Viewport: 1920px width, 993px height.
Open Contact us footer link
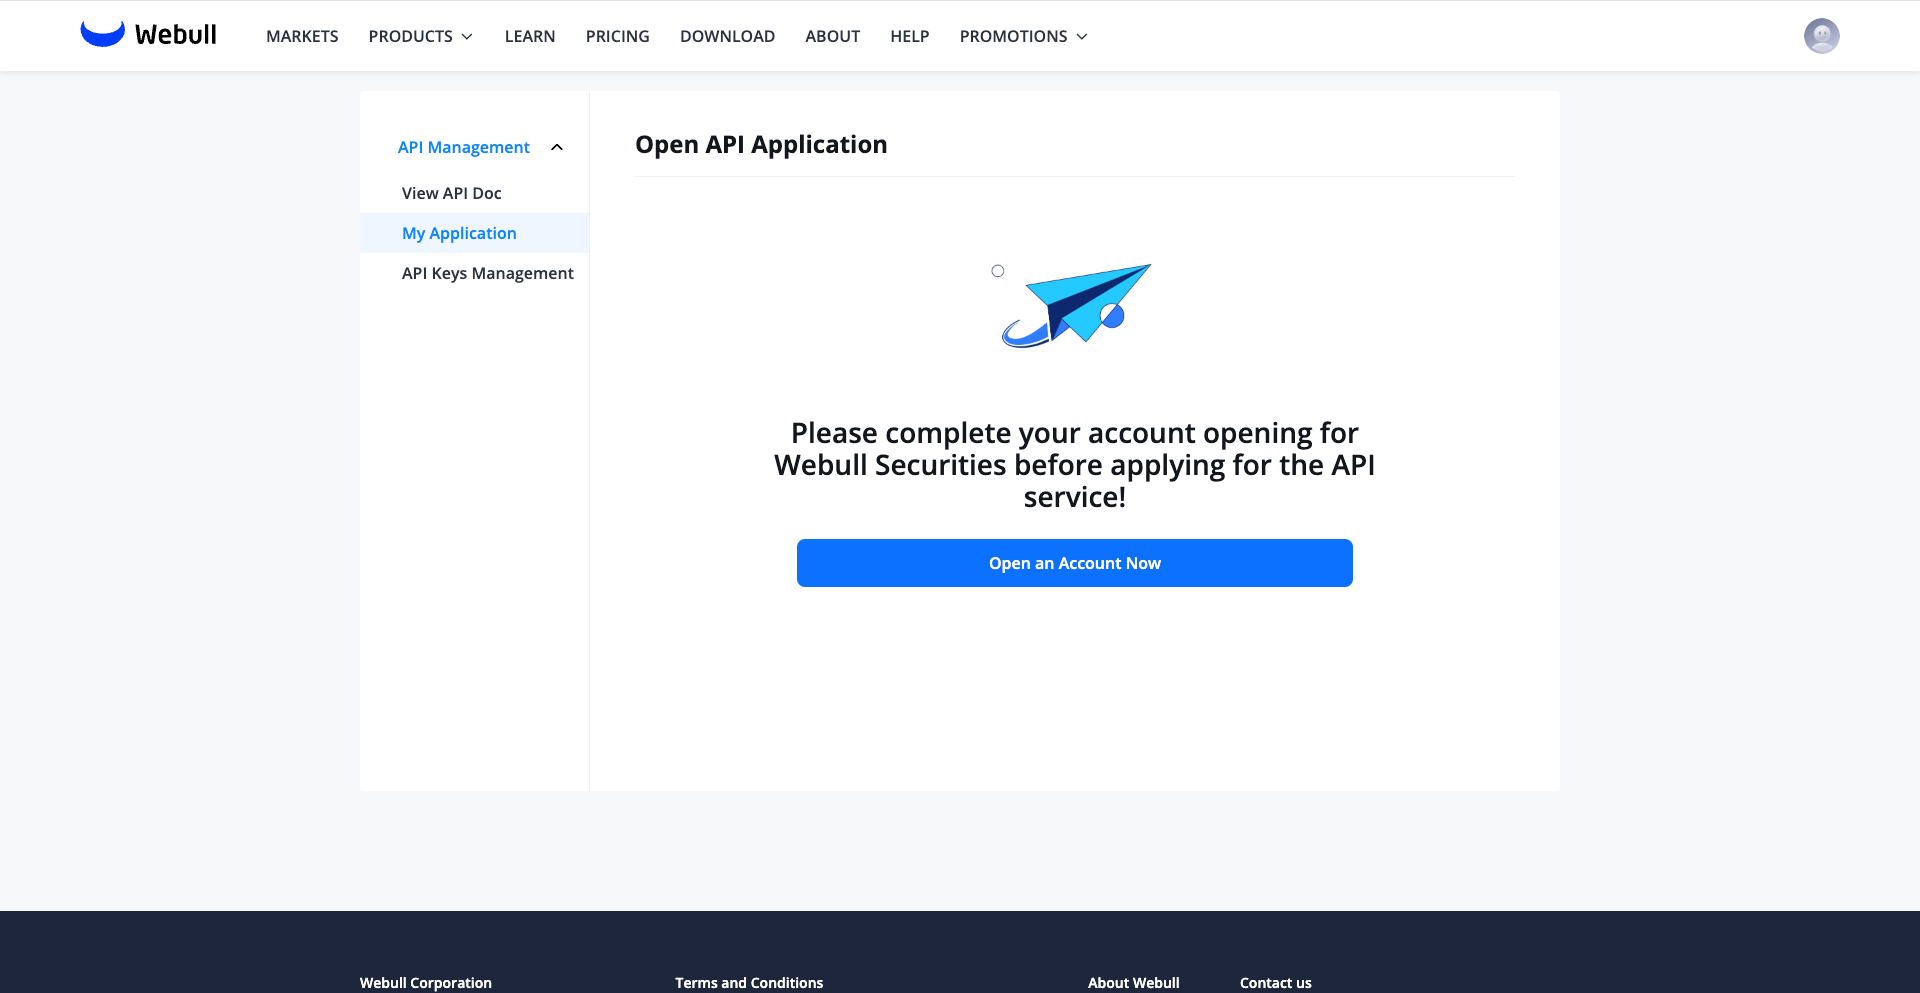[x=1276, y=983]
